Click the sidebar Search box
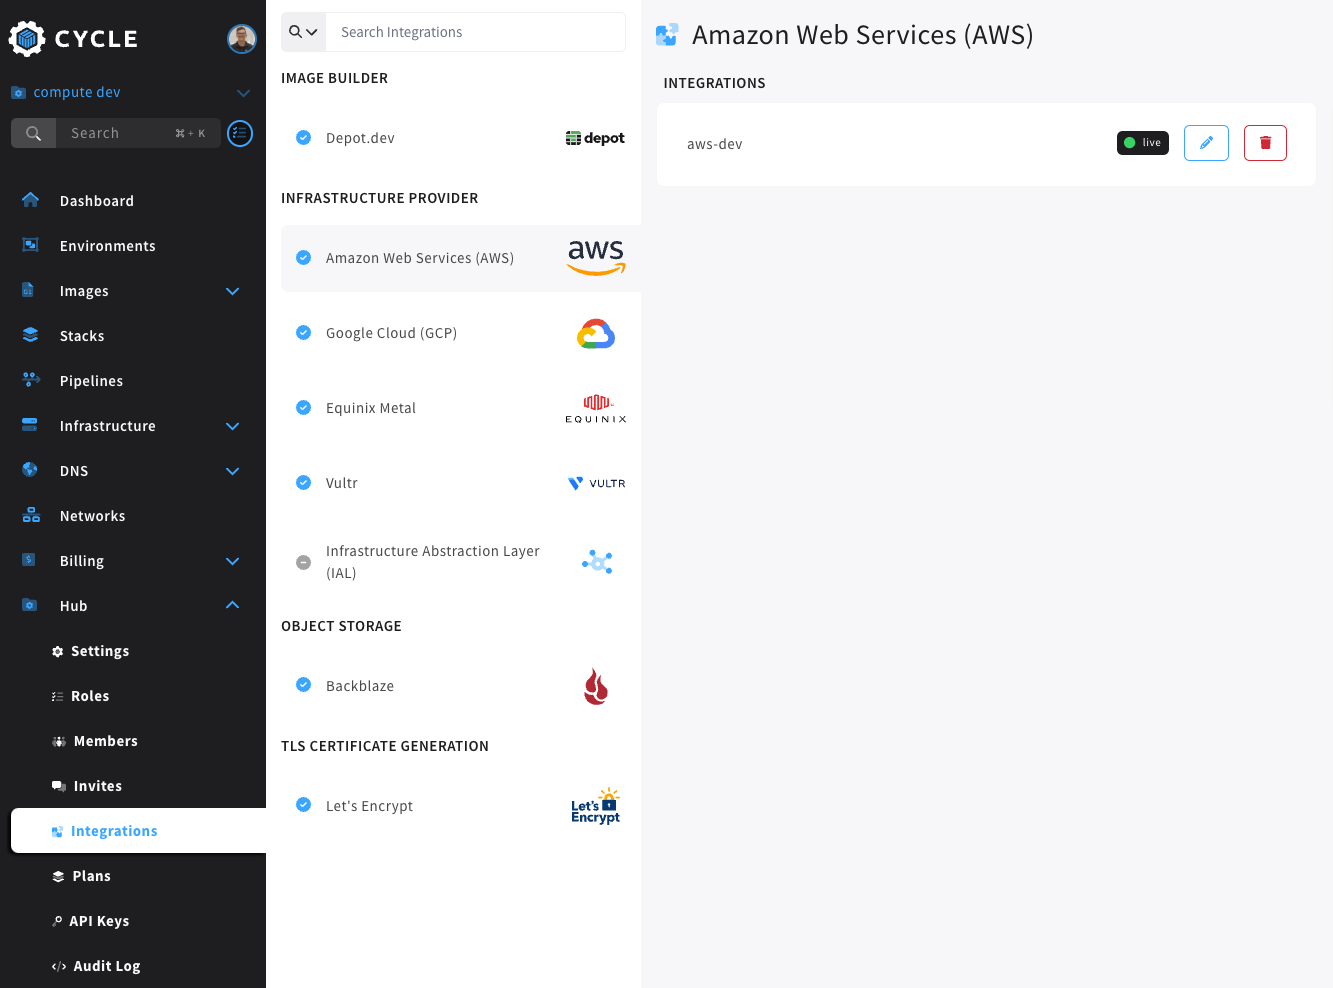The image size is (1333, 988). tap(116, 133)
